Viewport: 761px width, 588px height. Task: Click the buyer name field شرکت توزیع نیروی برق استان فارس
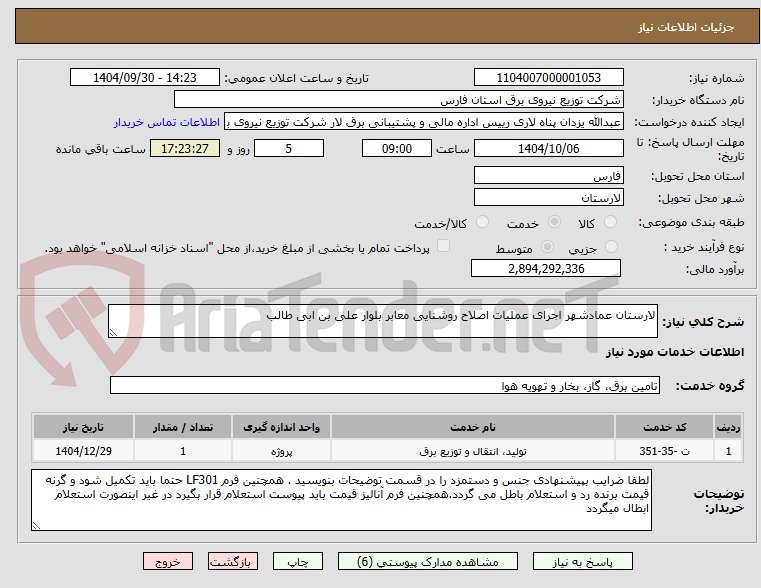(x=398, y=99)
